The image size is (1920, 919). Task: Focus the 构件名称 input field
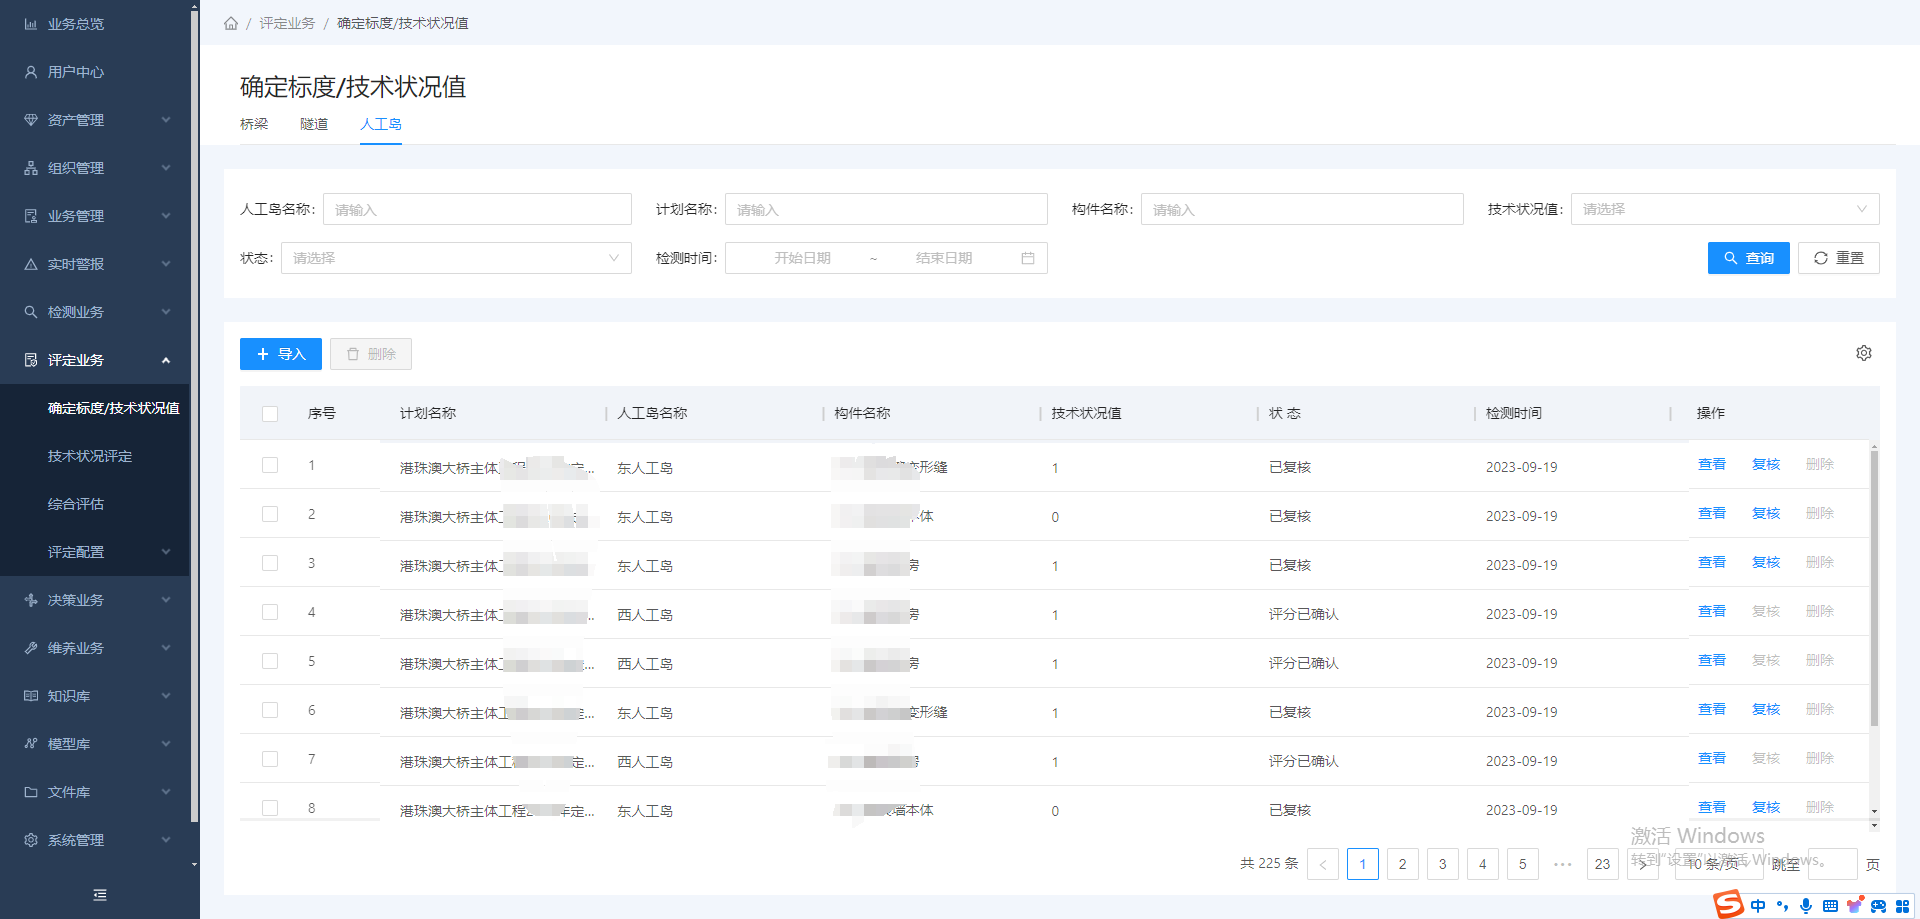pos(1302,209)
